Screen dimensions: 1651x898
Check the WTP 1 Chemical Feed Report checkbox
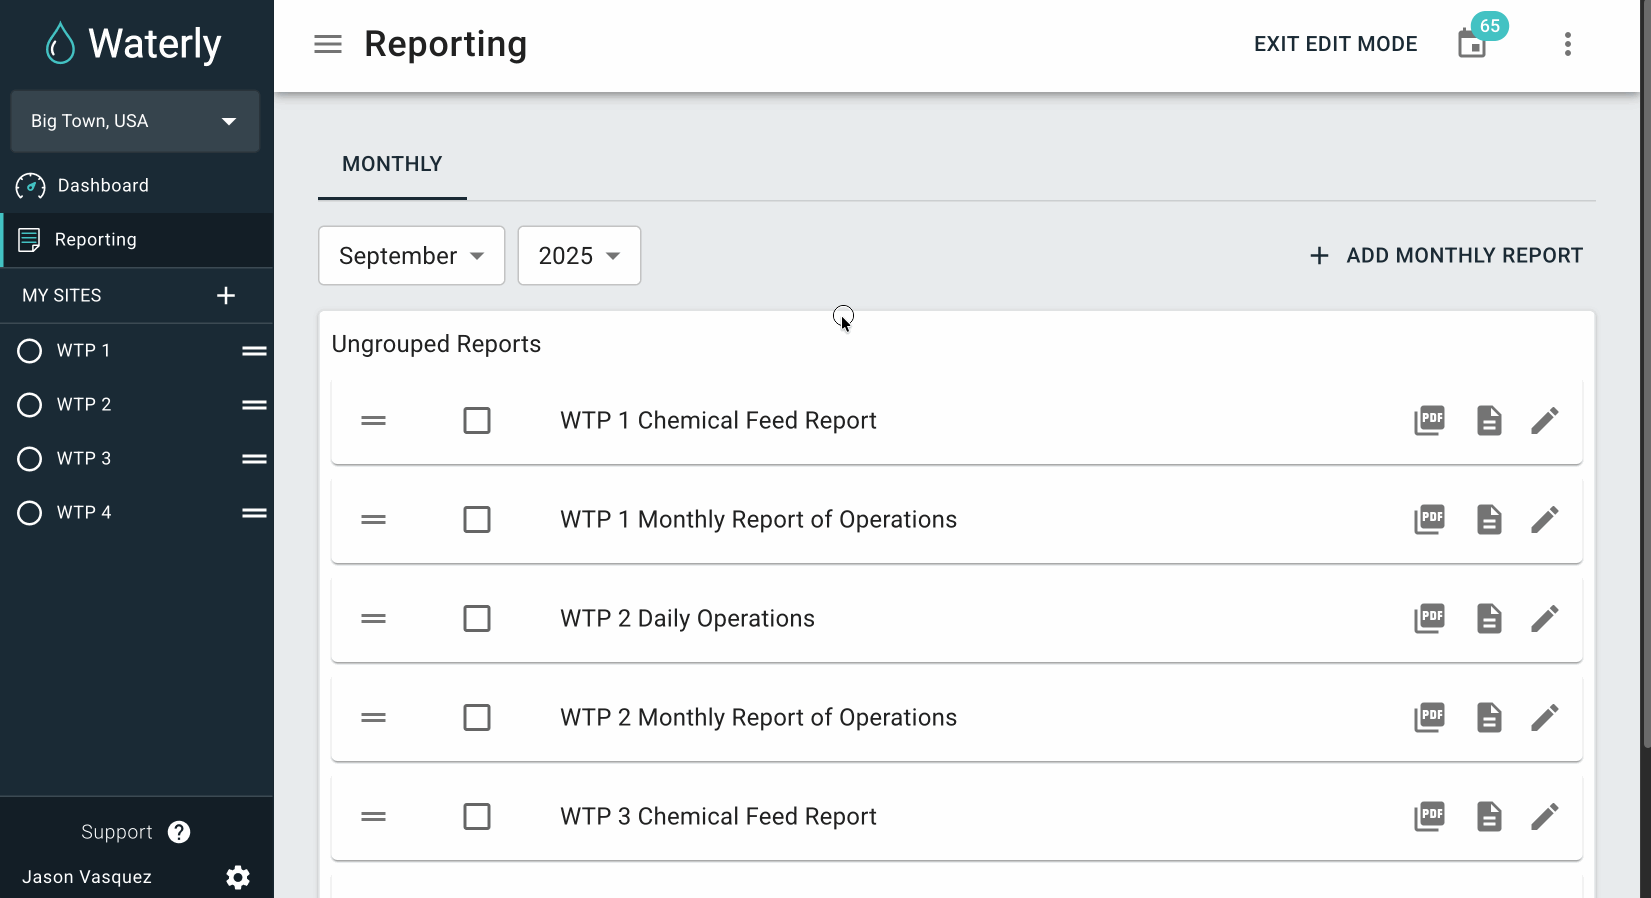(477, 421)
